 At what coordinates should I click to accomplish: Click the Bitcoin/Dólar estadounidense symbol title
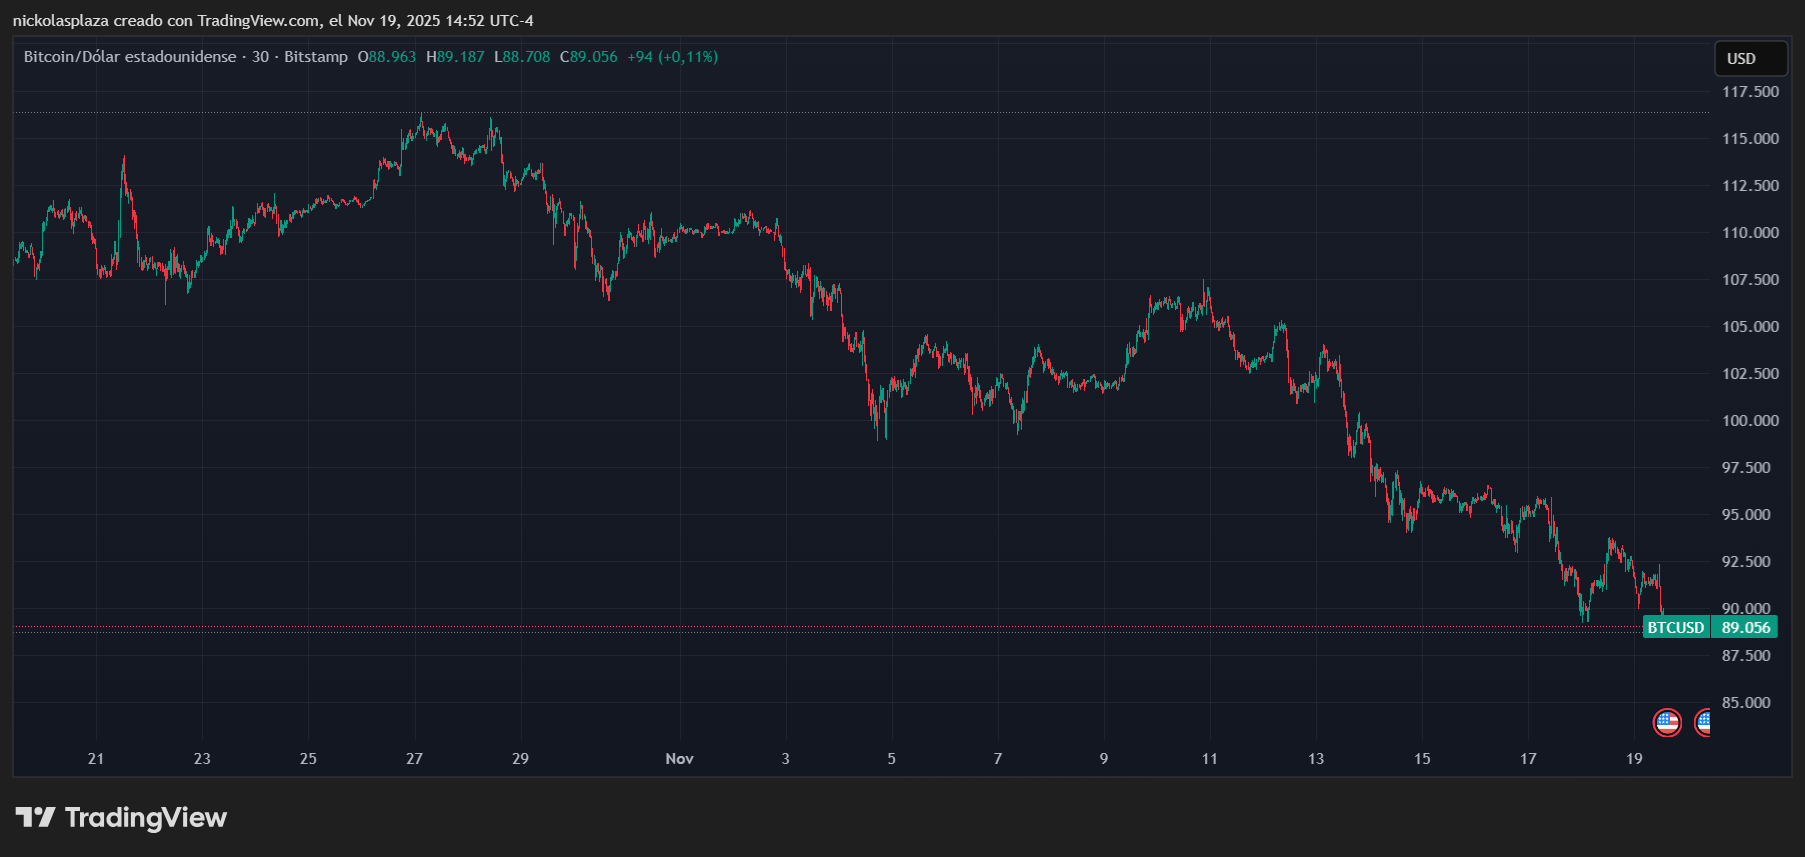130,57
